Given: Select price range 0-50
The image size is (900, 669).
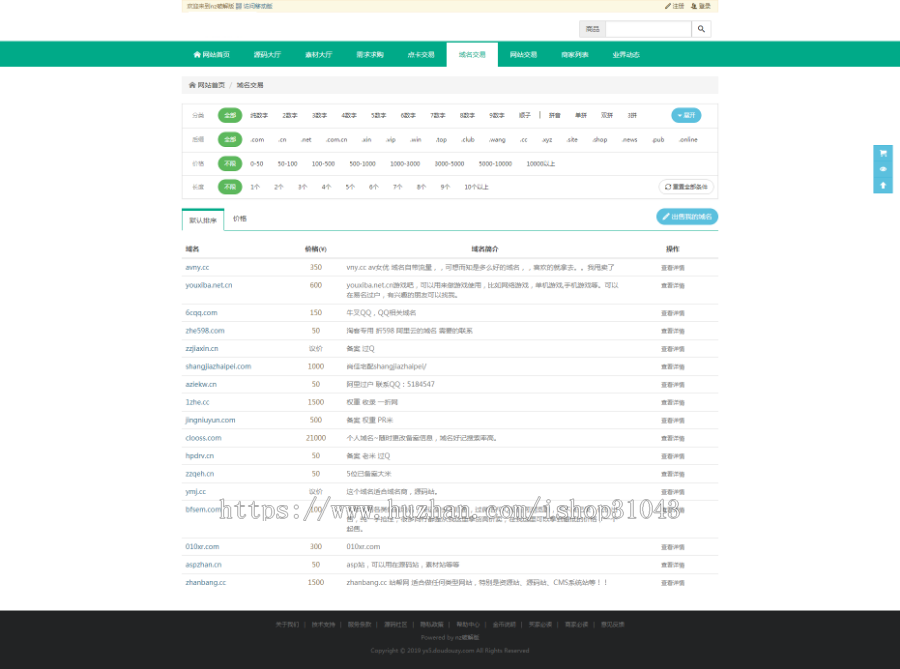Looking at the screenshot, I should coord(257,164).
